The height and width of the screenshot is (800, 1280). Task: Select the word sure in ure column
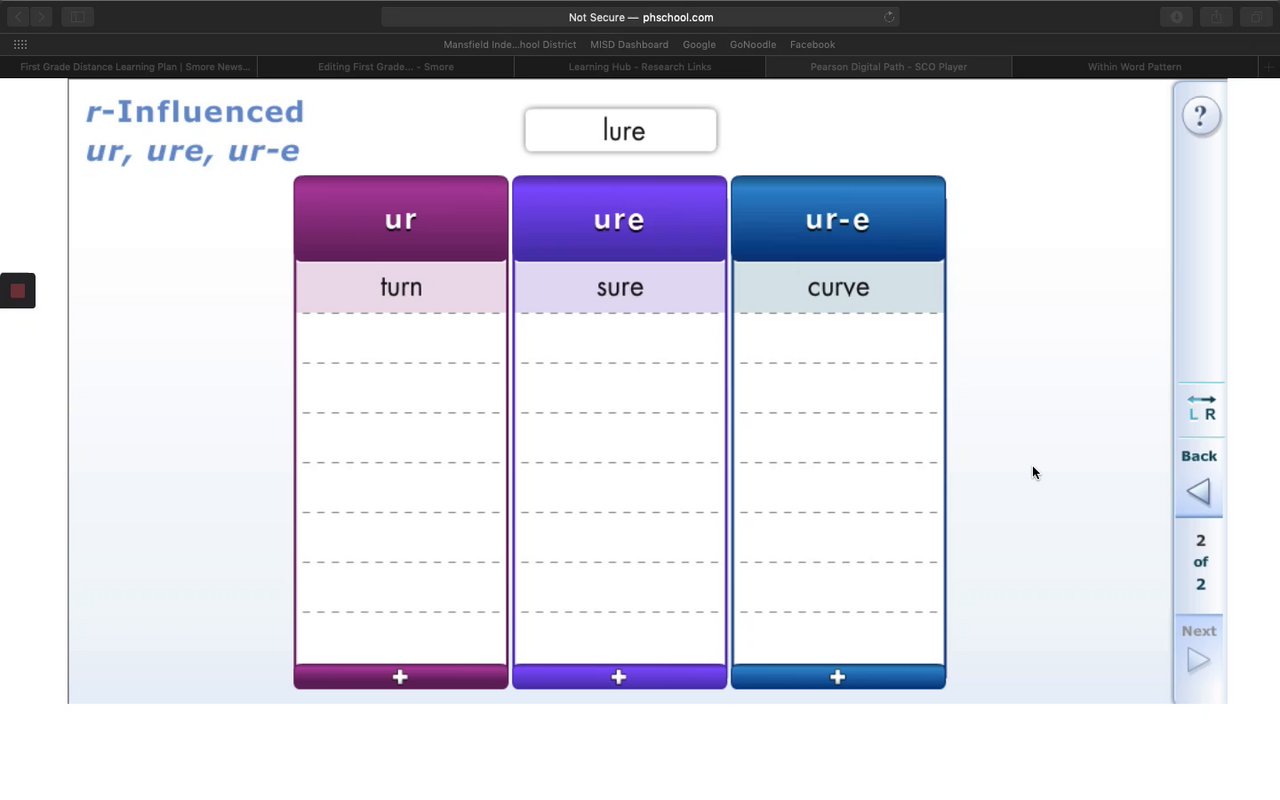620,287
